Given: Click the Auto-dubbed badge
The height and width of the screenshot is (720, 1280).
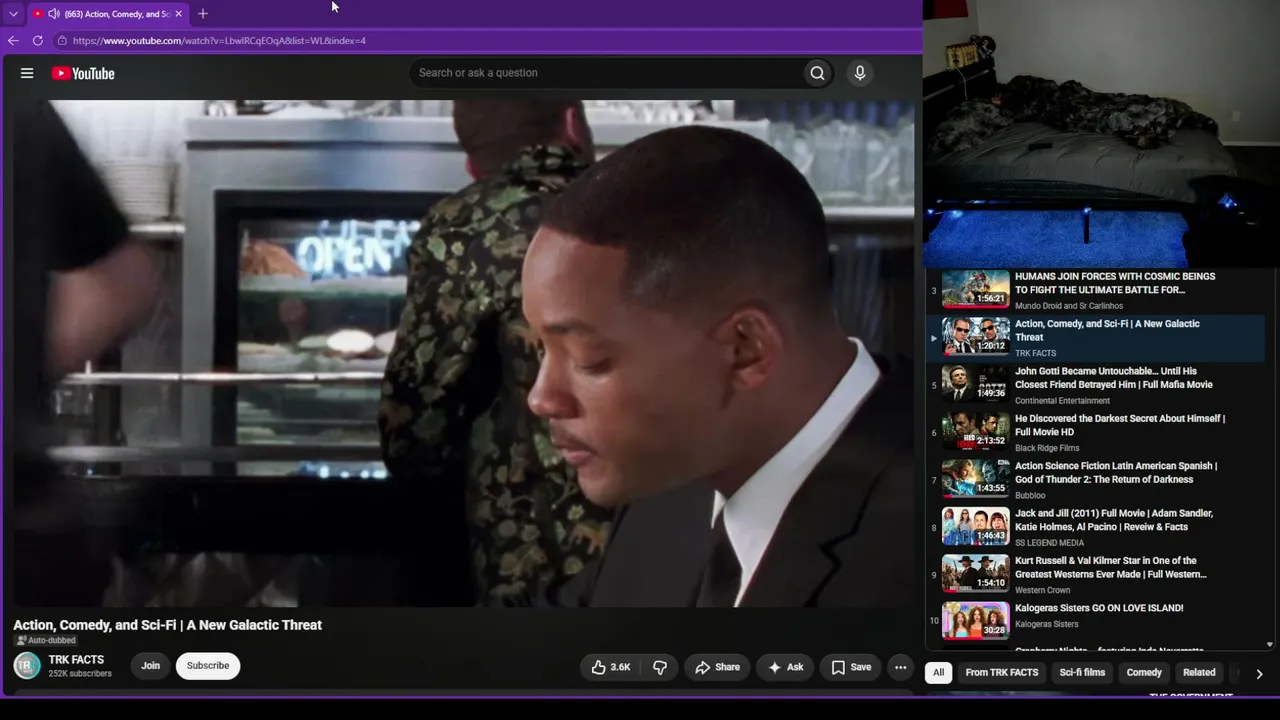Looking at the screenshot, I should tap(46, 640).
